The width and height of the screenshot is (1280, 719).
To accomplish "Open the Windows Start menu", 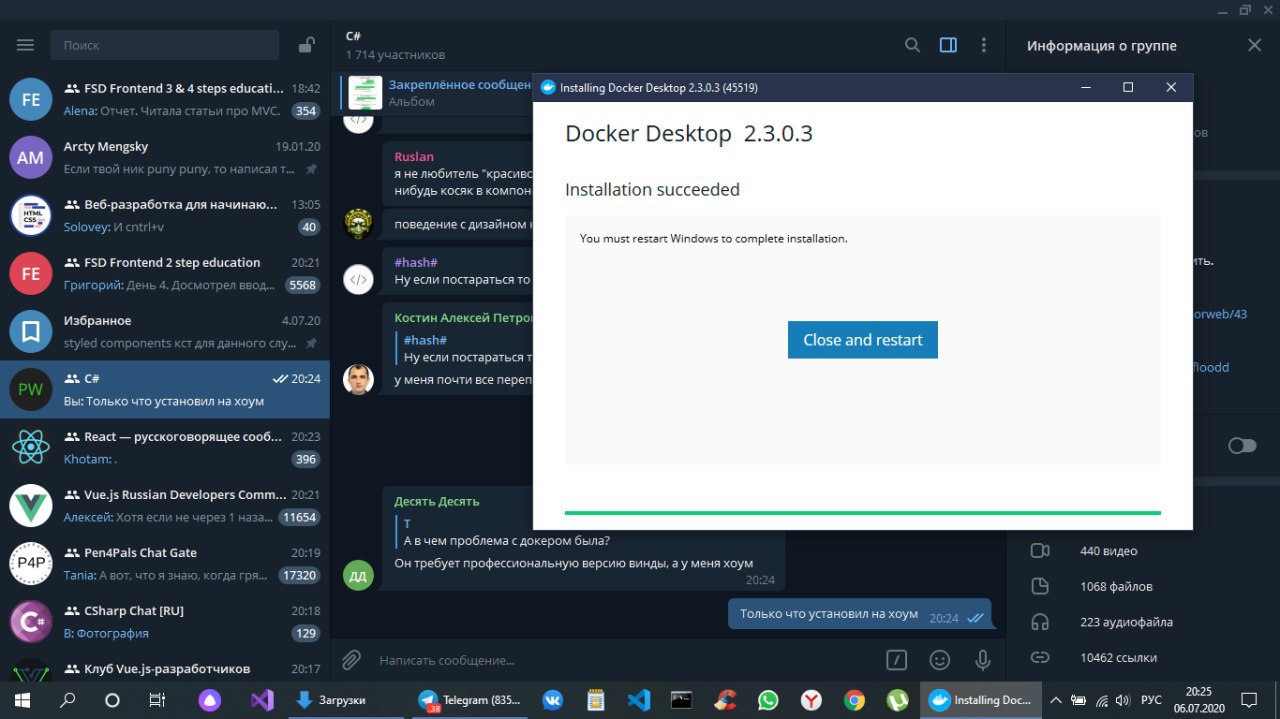I will tap(21, 700).
